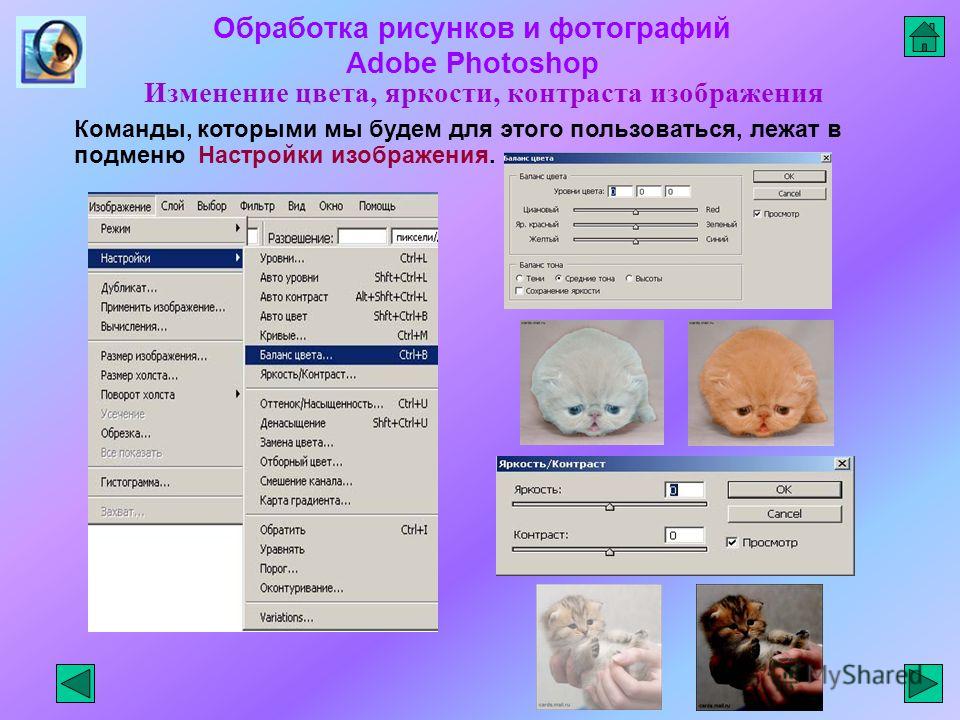
Task: Advance to next slide with right arrow
Action: pos(923,683)
